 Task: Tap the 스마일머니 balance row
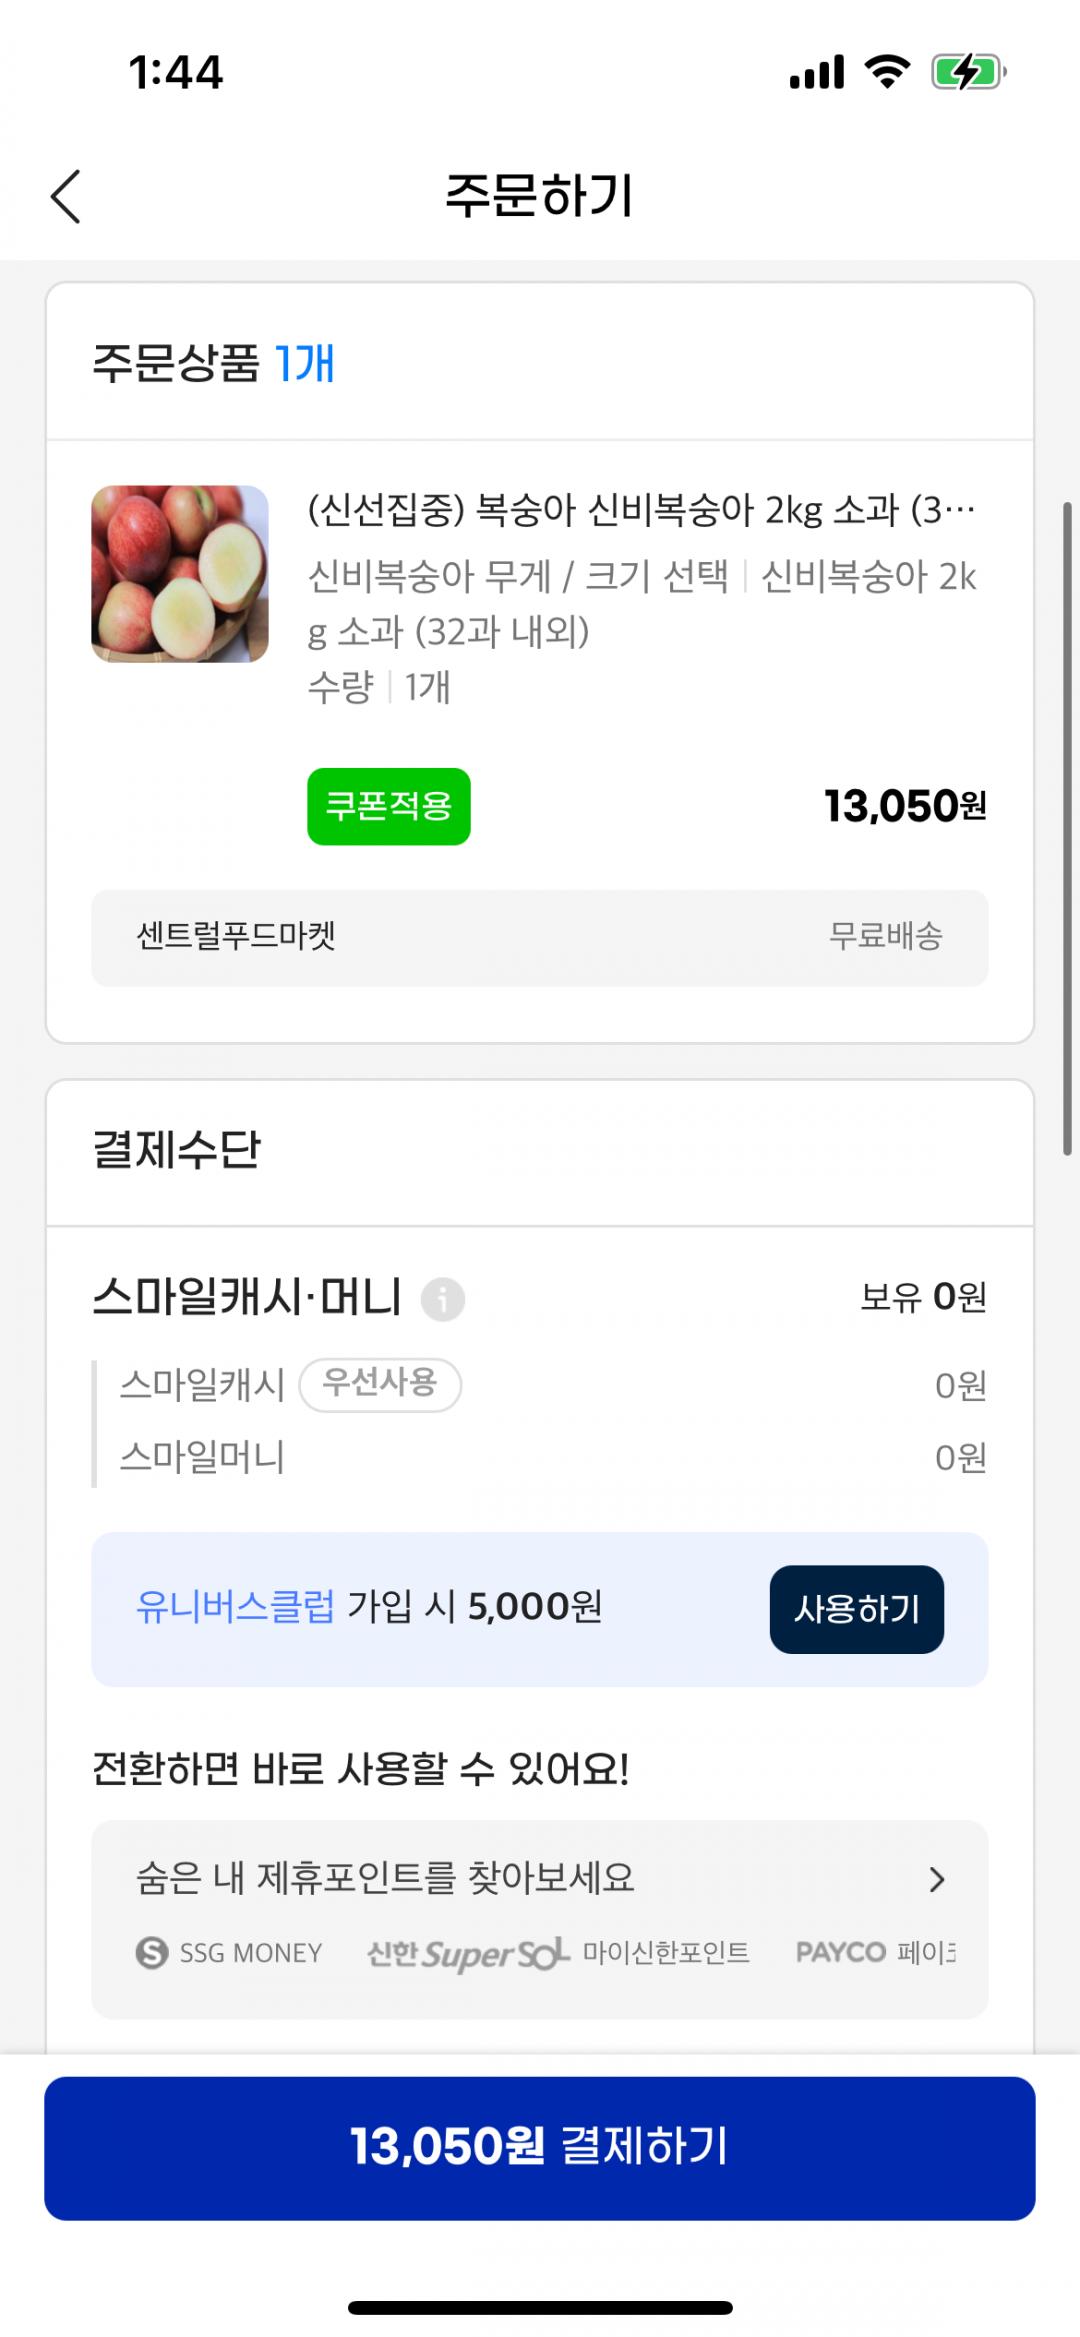(x=540, y=1457)
